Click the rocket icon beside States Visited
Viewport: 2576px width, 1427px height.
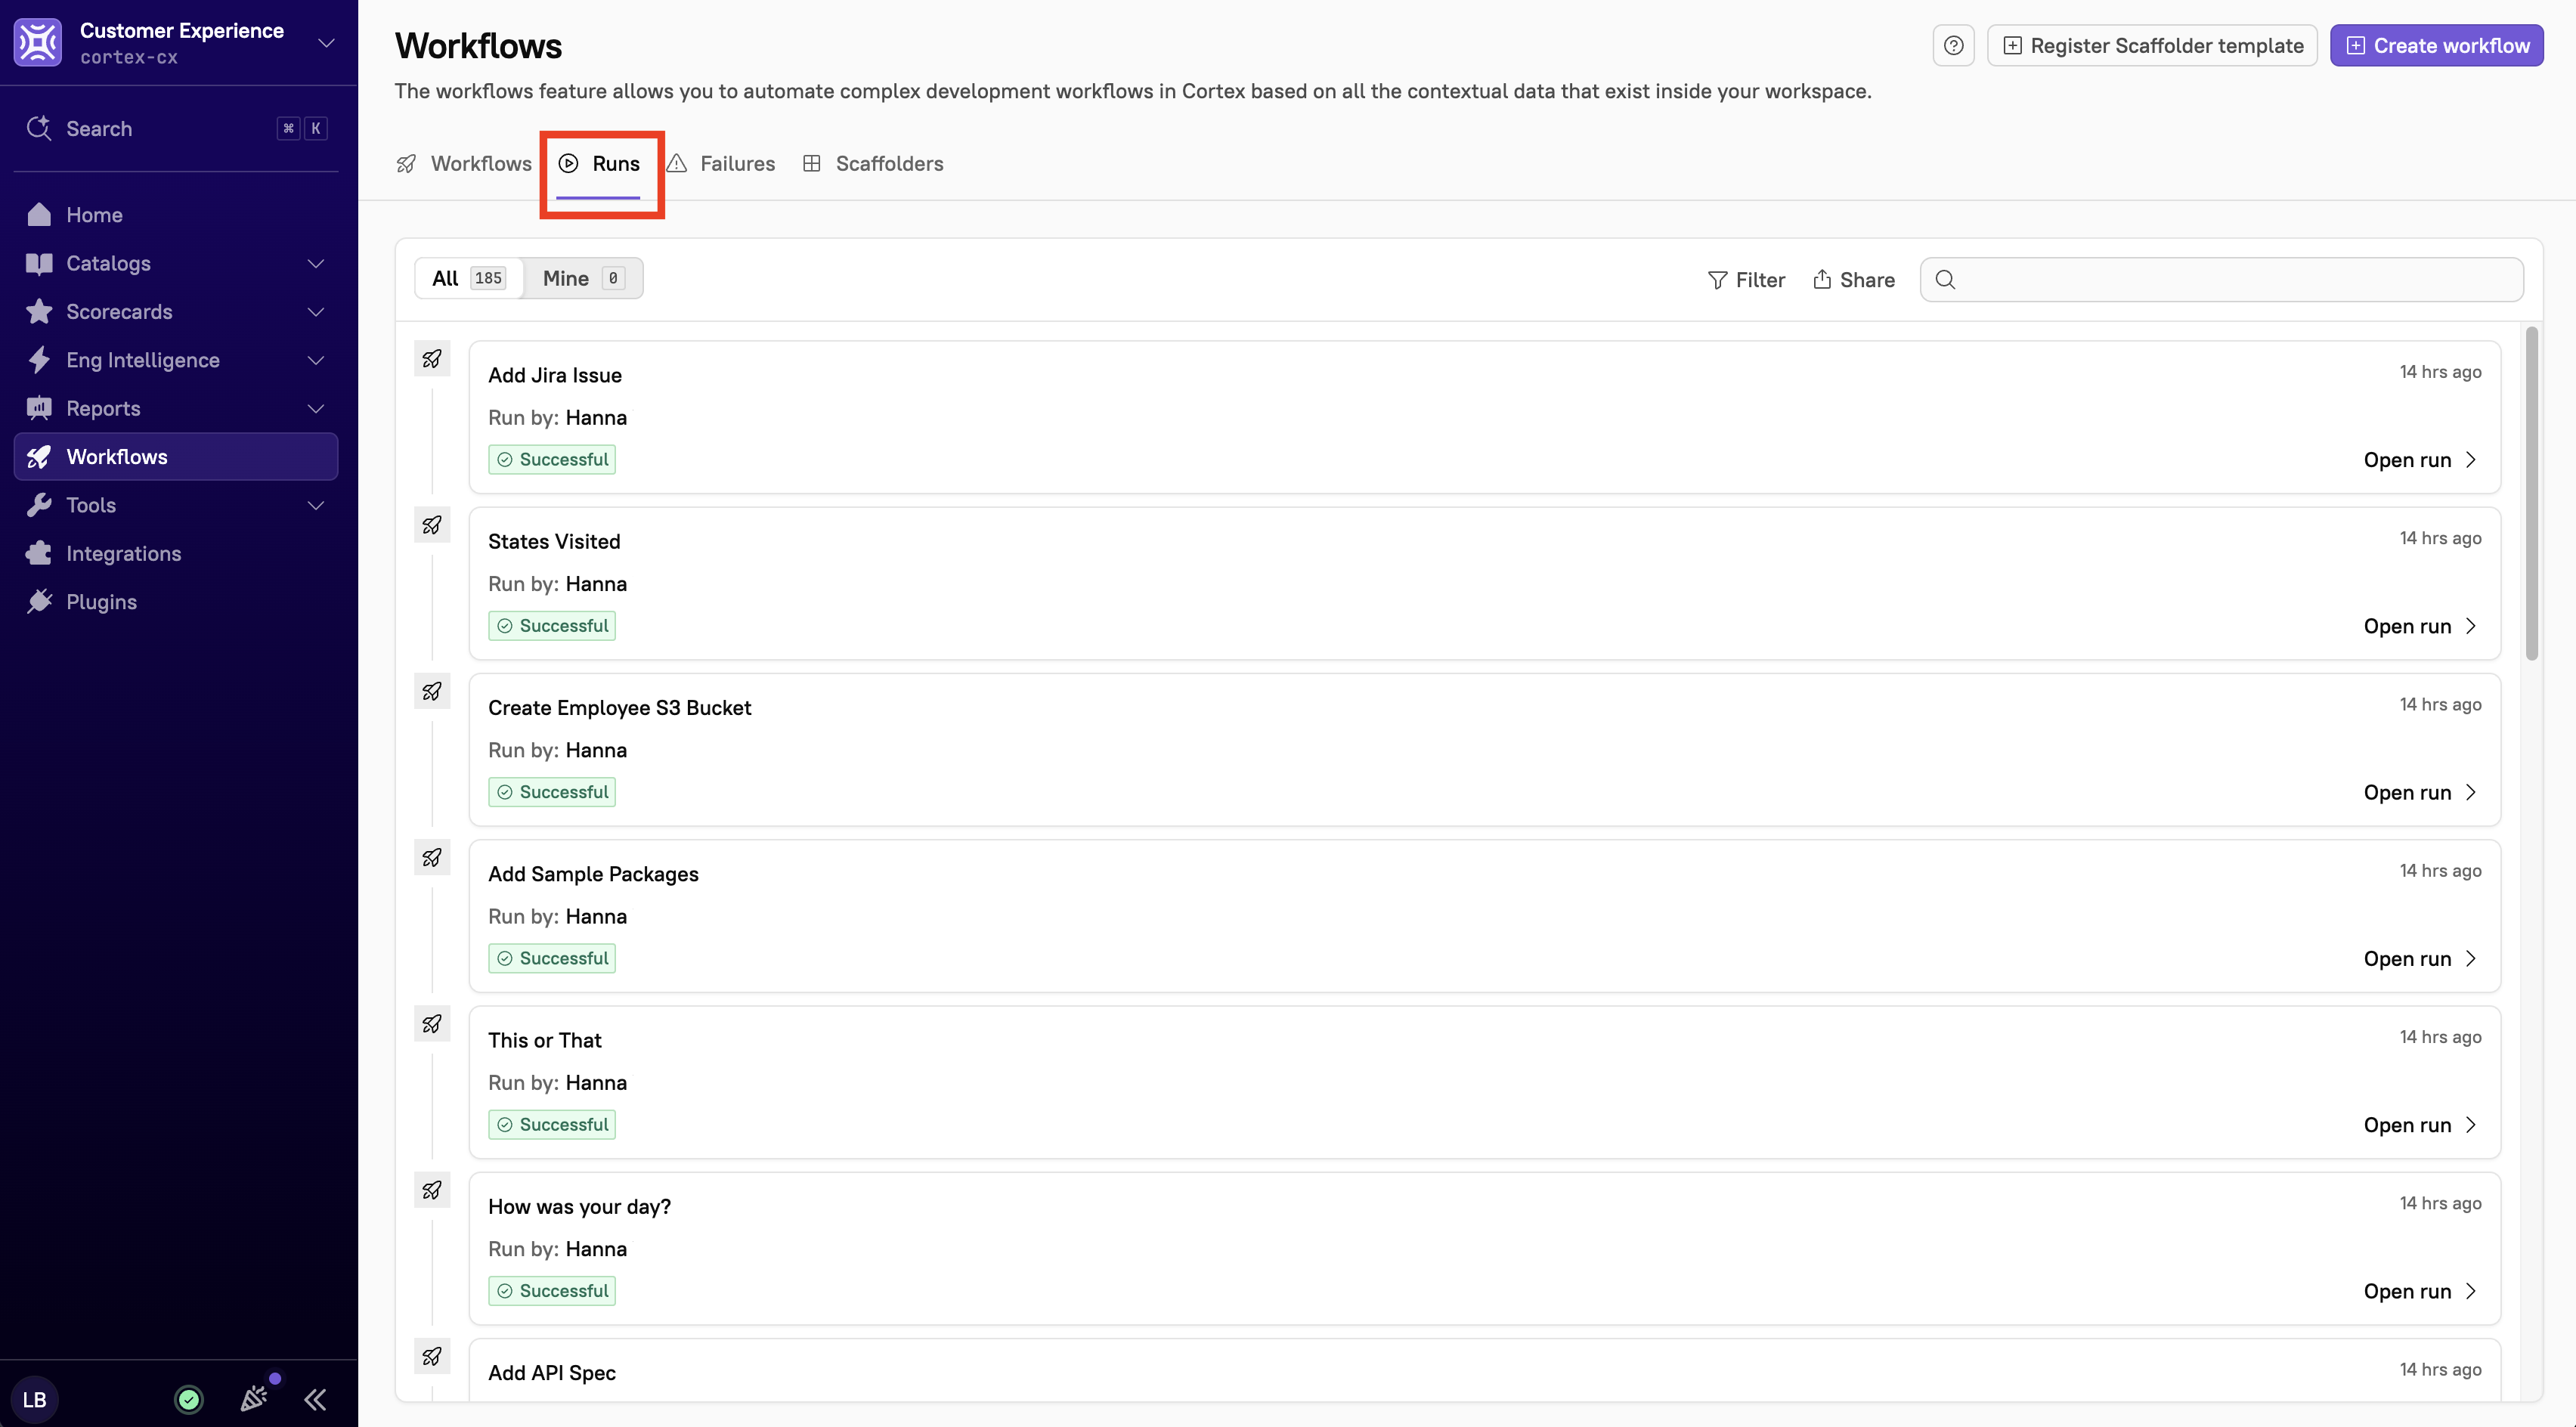pyautogui.click(x=432, y=525)
